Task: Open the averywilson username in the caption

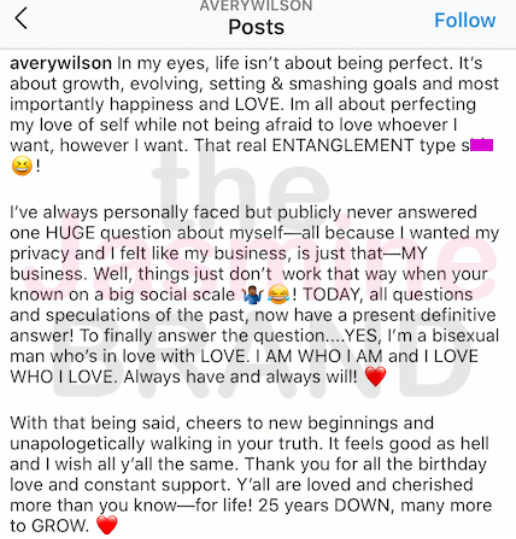Action: click(61, 63)
